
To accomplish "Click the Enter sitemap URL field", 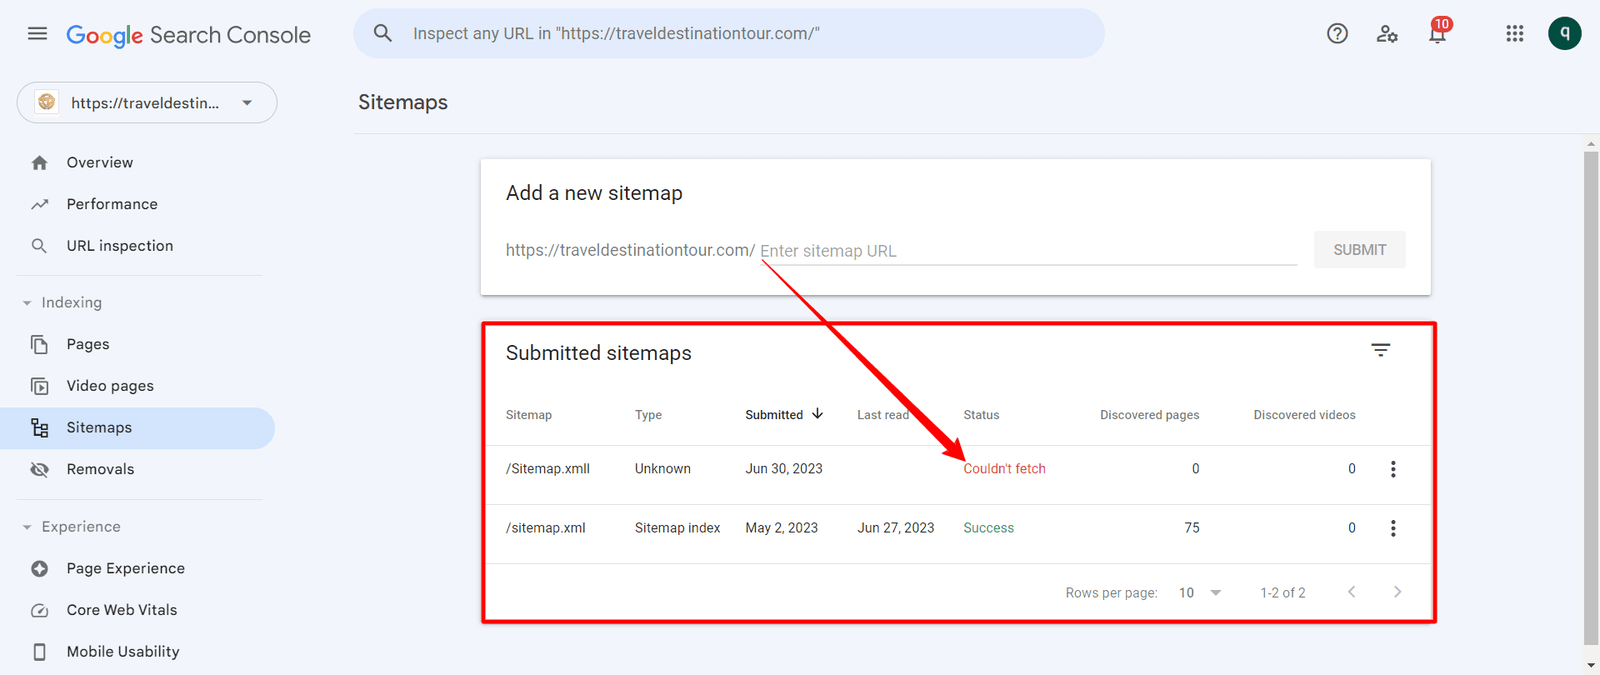I will click(x=1028, y=250).
